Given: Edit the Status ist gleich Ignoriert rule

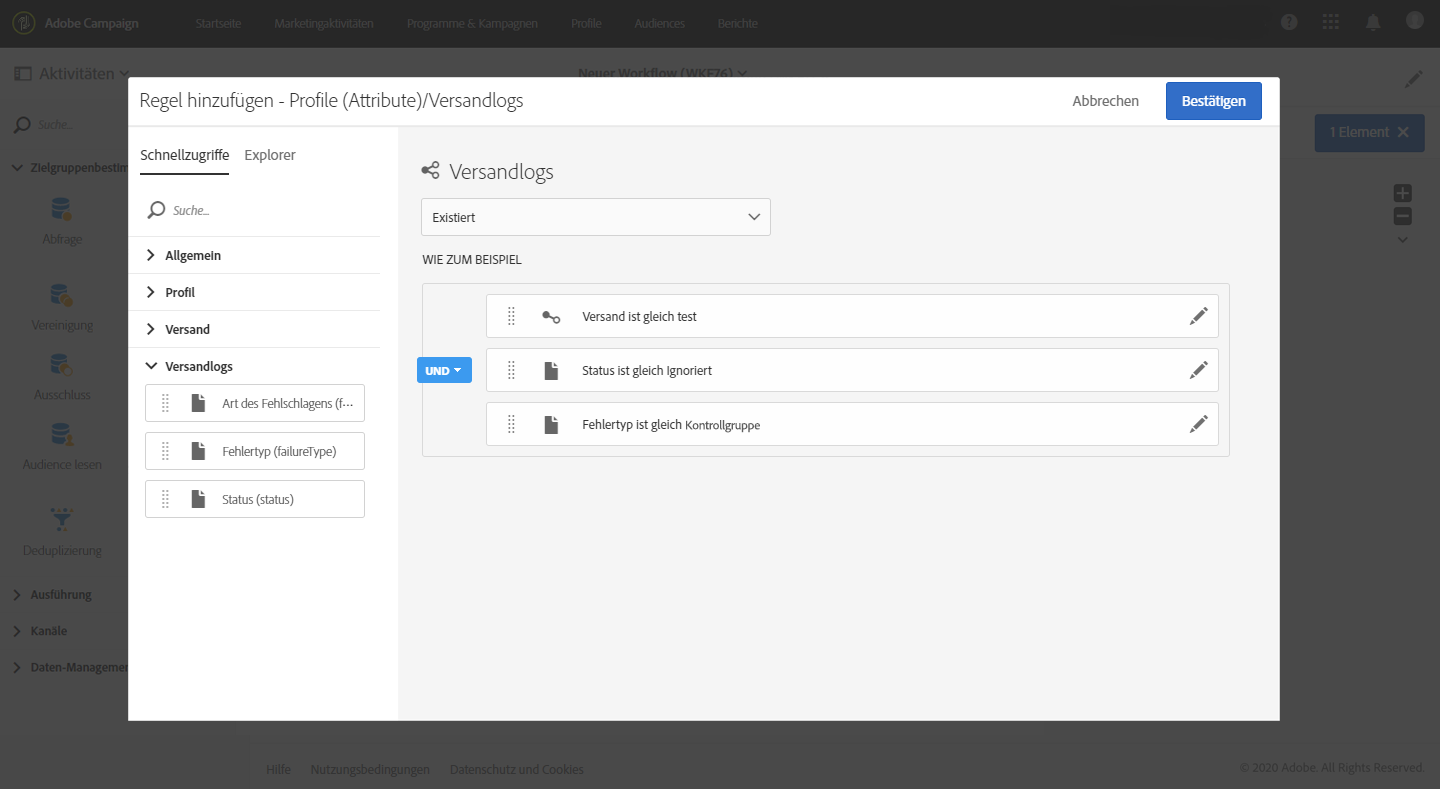Looking at the screenshot, I should (x=1198, y=370).
